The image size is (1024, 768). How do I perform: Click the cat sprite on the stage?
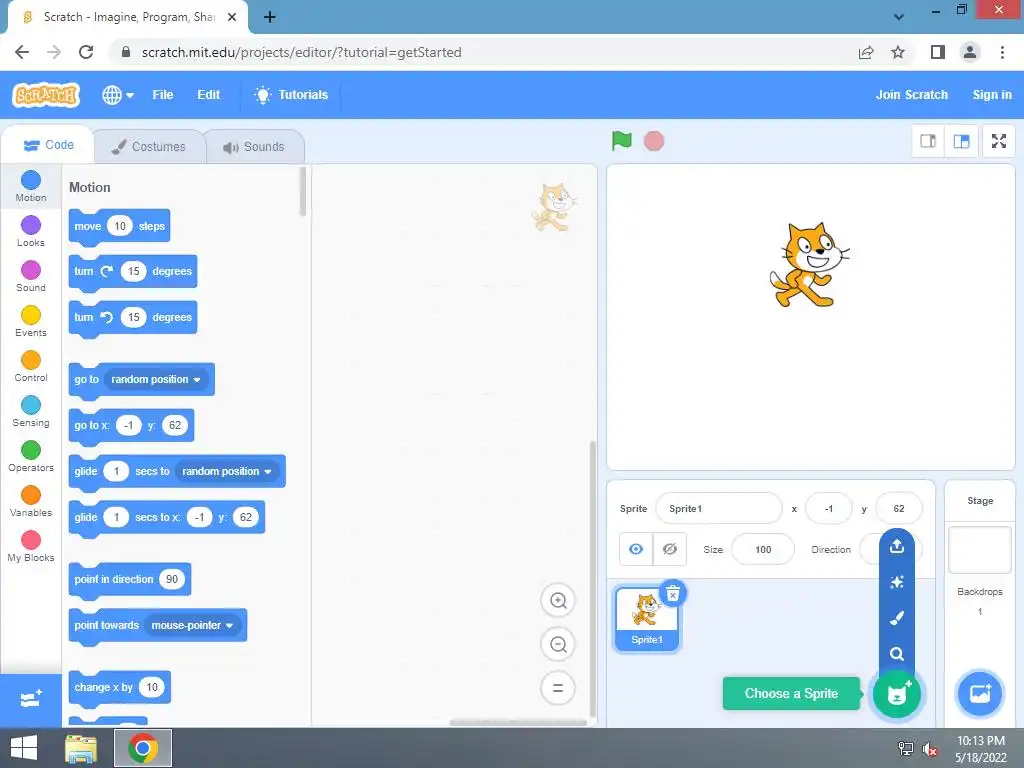click(809, 264)
